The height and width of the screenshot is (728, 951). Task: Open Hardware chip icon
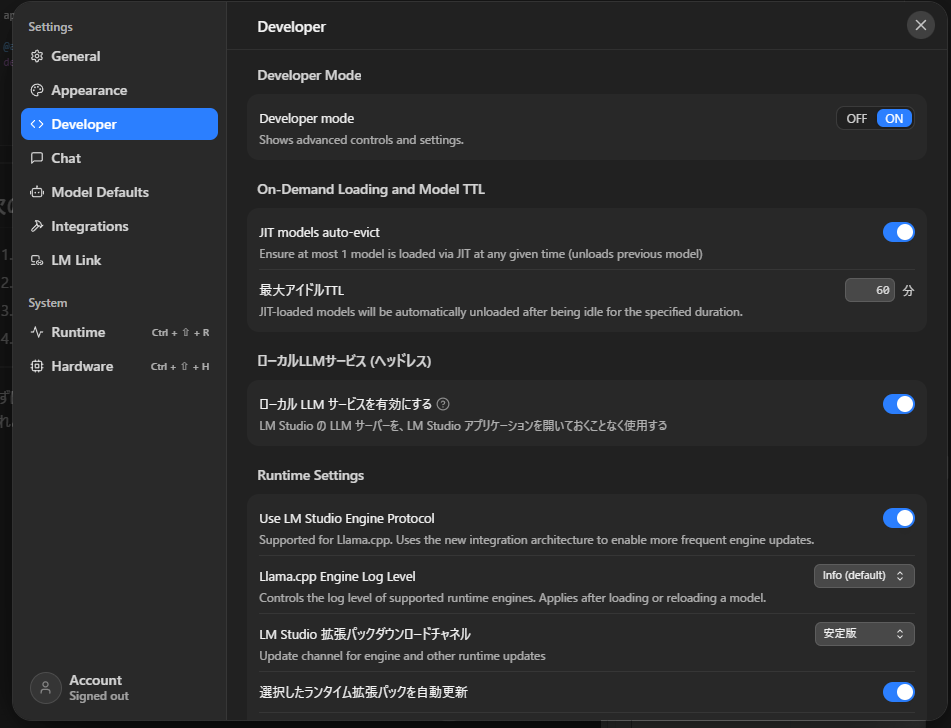(37, 366)
